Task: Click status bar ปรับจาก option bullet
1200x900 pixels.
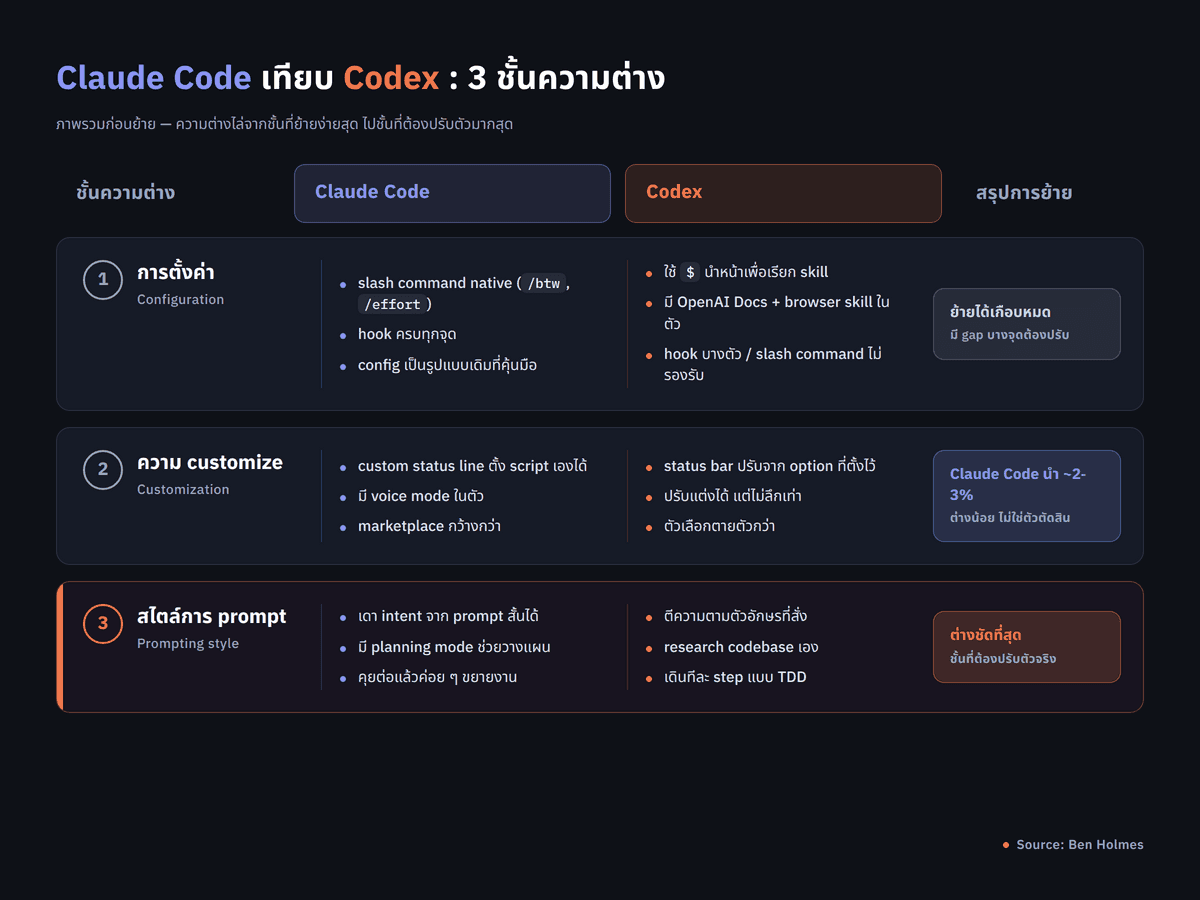Action: coord(770,466)
